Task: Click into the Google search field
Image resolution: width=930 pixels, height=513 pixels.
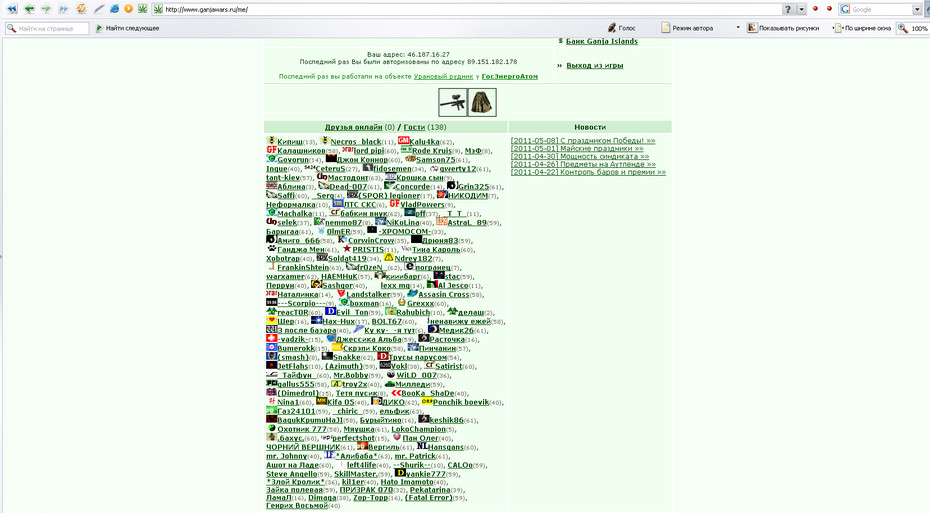Action: click(881, 9)
